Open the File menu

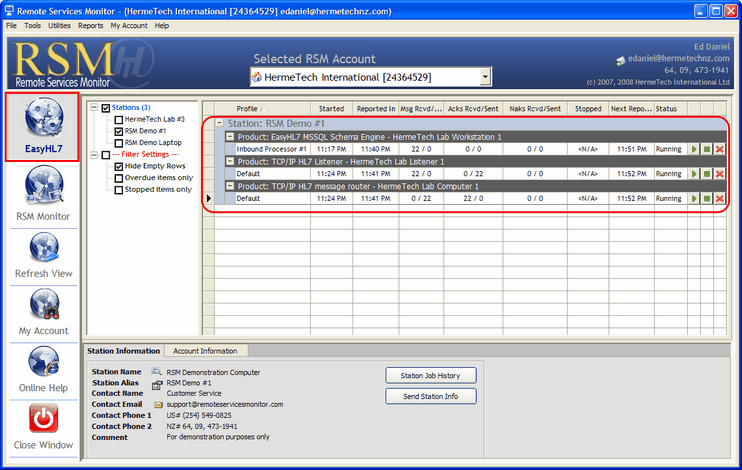pyautogui.click(x=11, y=26)
